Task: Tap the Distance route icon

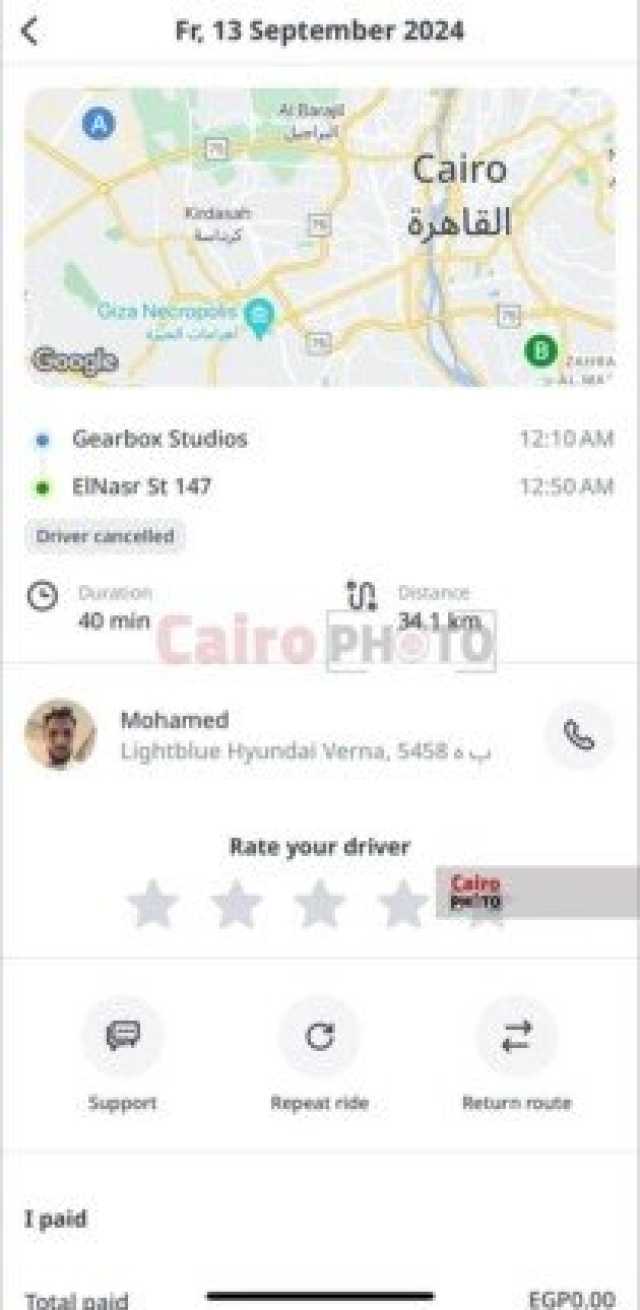Action: pyautogui.click(x=361, y=595)
